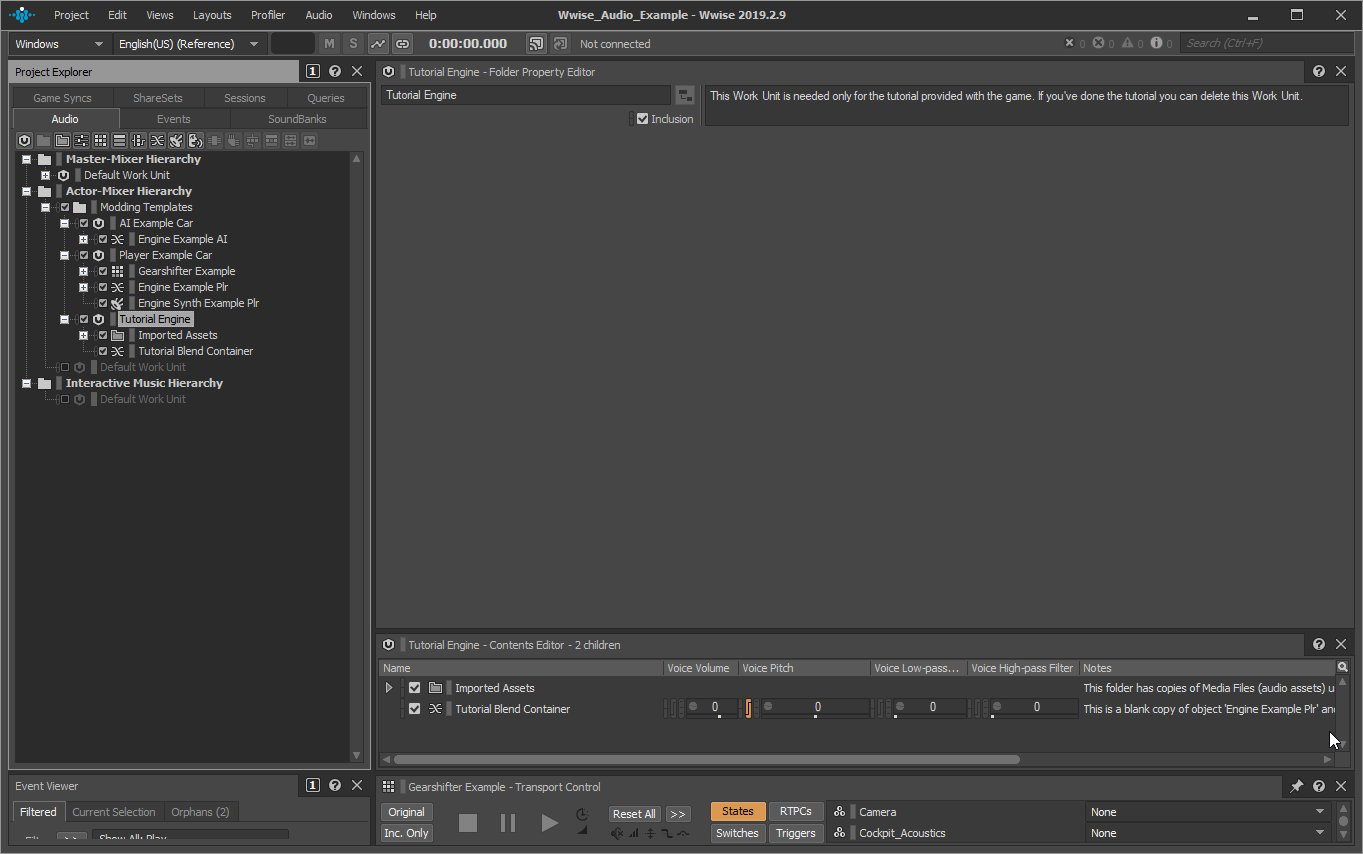Toggle checkbox for Tutorial Blend Container in tree

click(103, 351)
